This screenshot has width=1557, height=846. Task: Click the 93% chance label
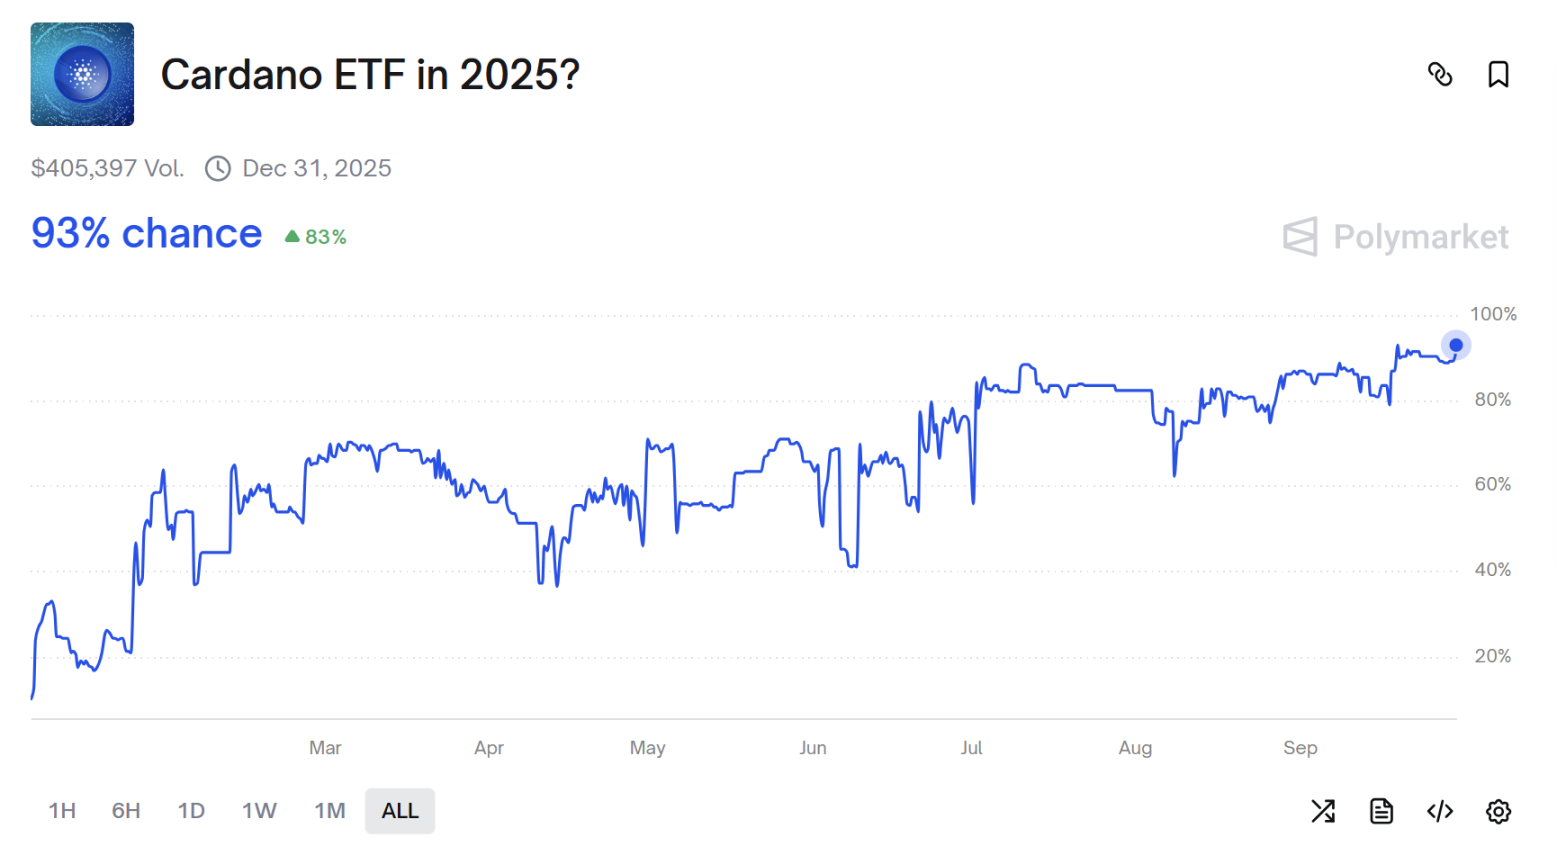[145, 234]
